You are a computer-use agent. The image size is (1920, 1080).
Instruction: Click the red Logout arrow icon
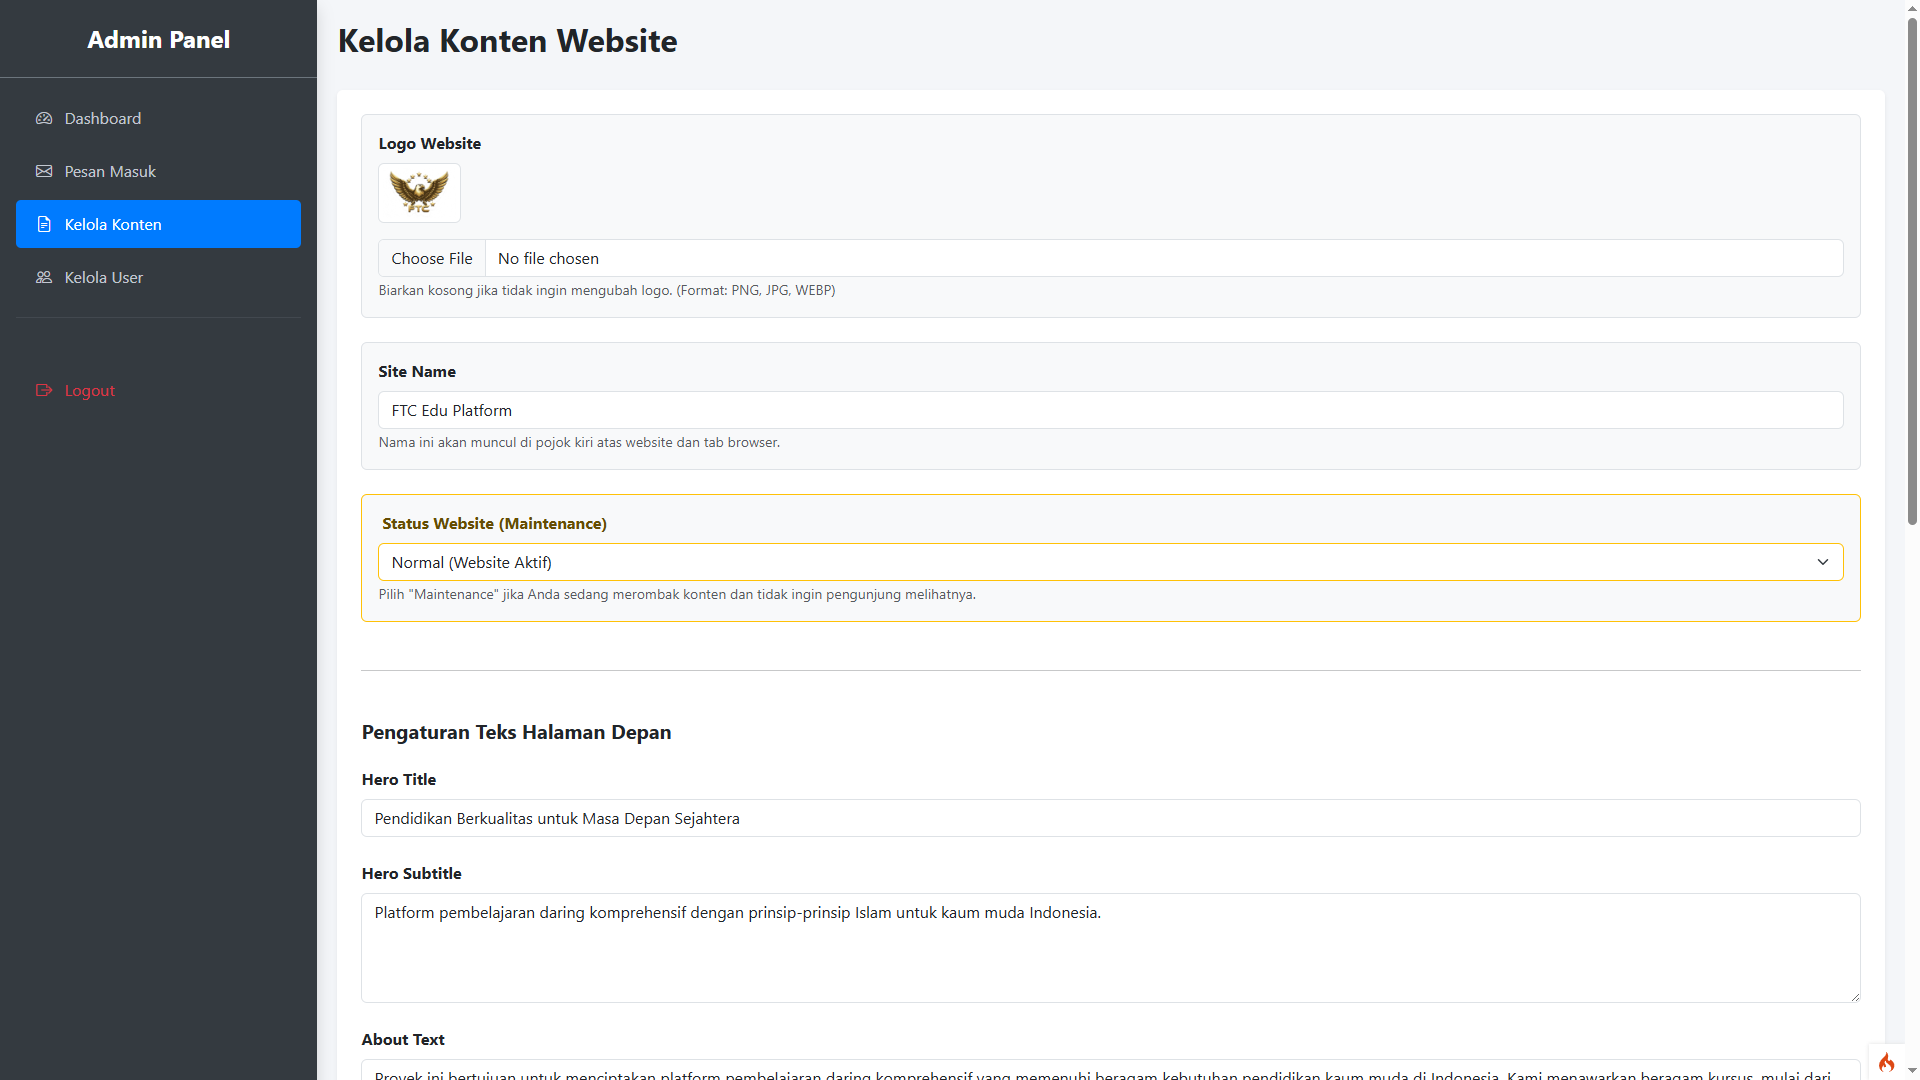(44, 390)
